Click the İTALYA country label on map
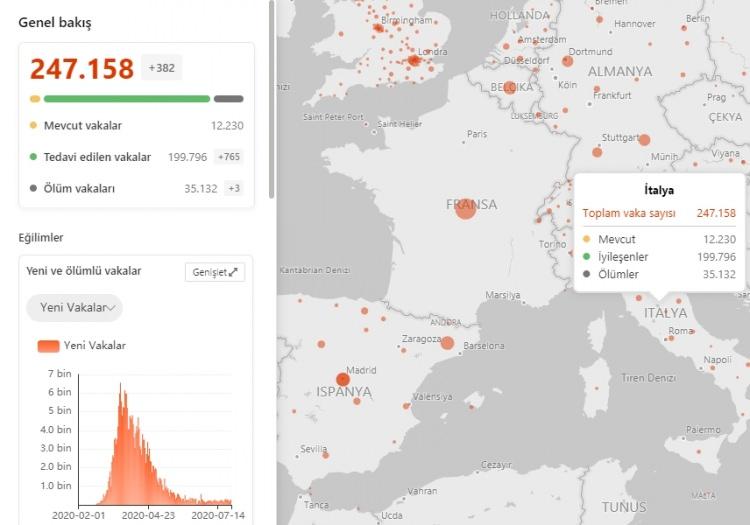 coord(665,313)
